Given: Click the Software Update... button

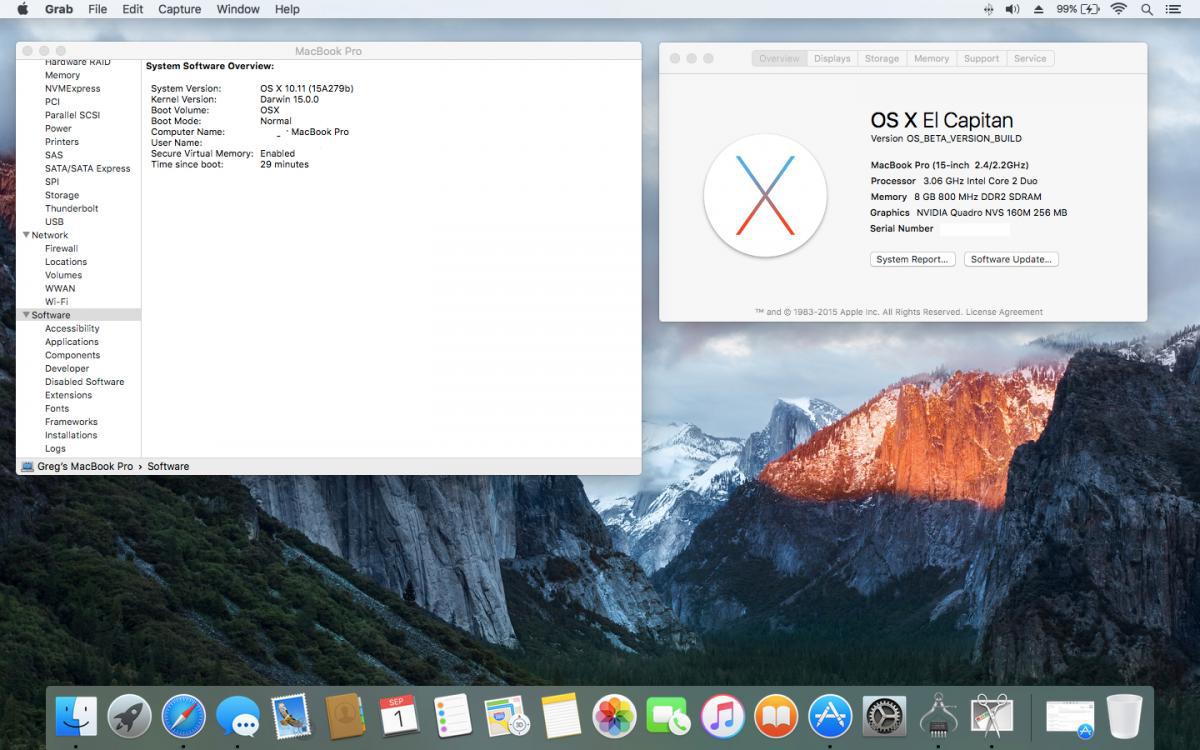Looking at the screenshot, I should pos(1011,259).
